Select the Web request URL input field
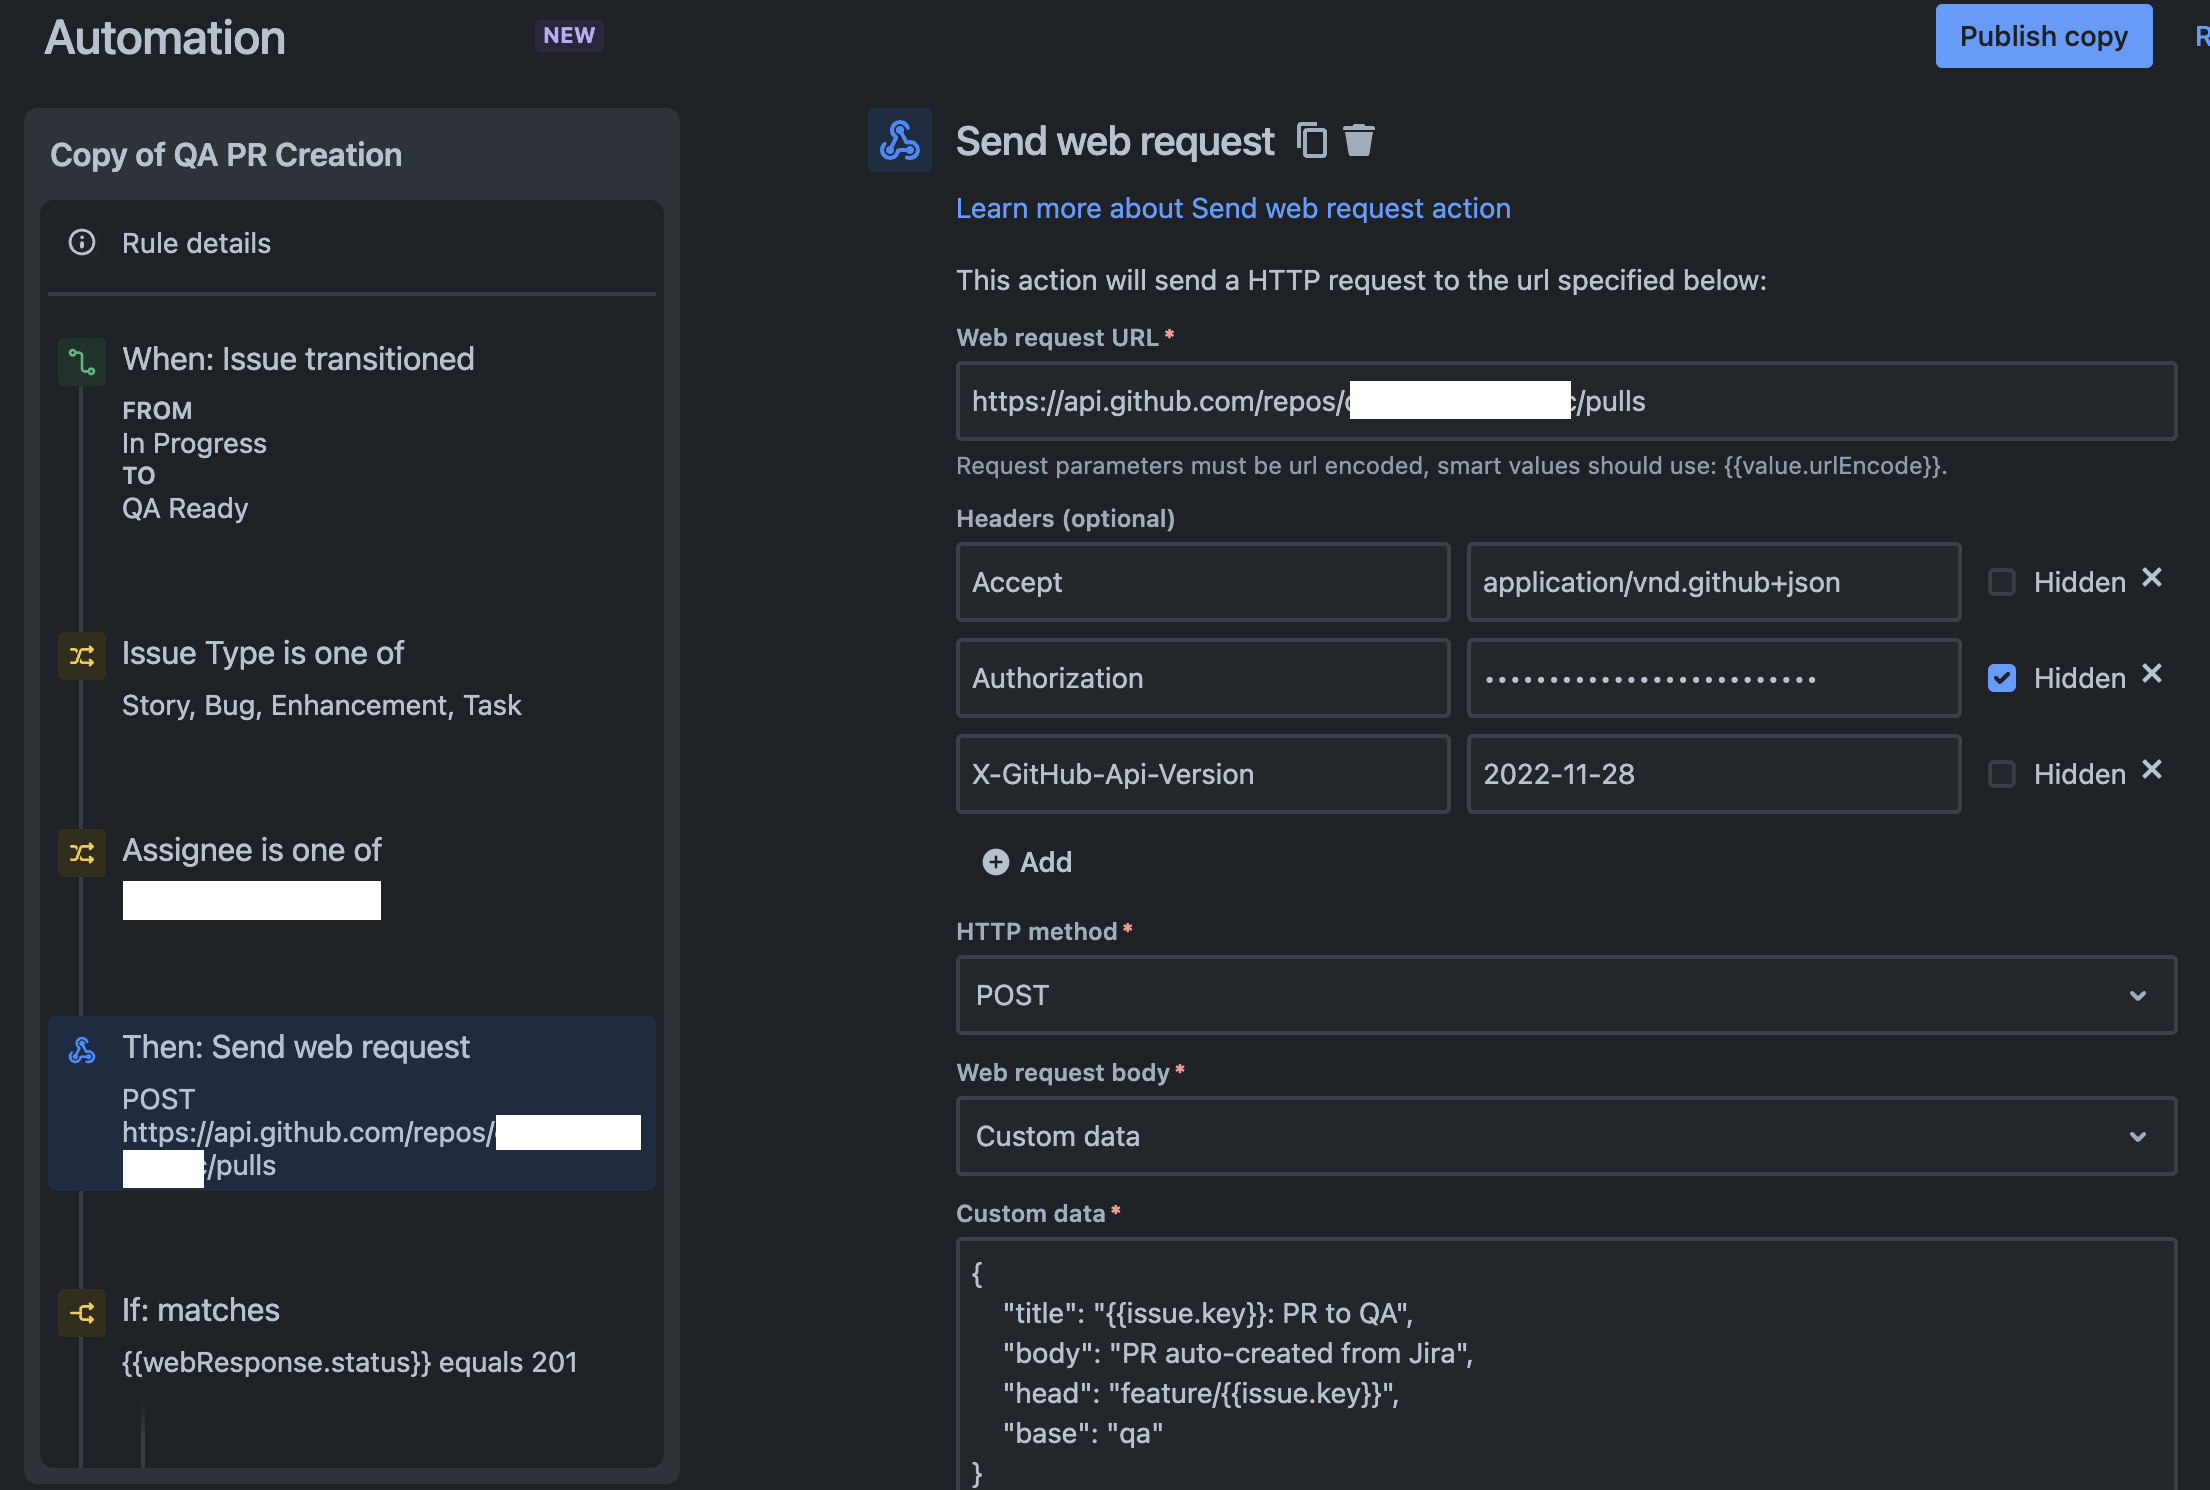This screenshot has width=2210, height=1490. (1565, 399)
